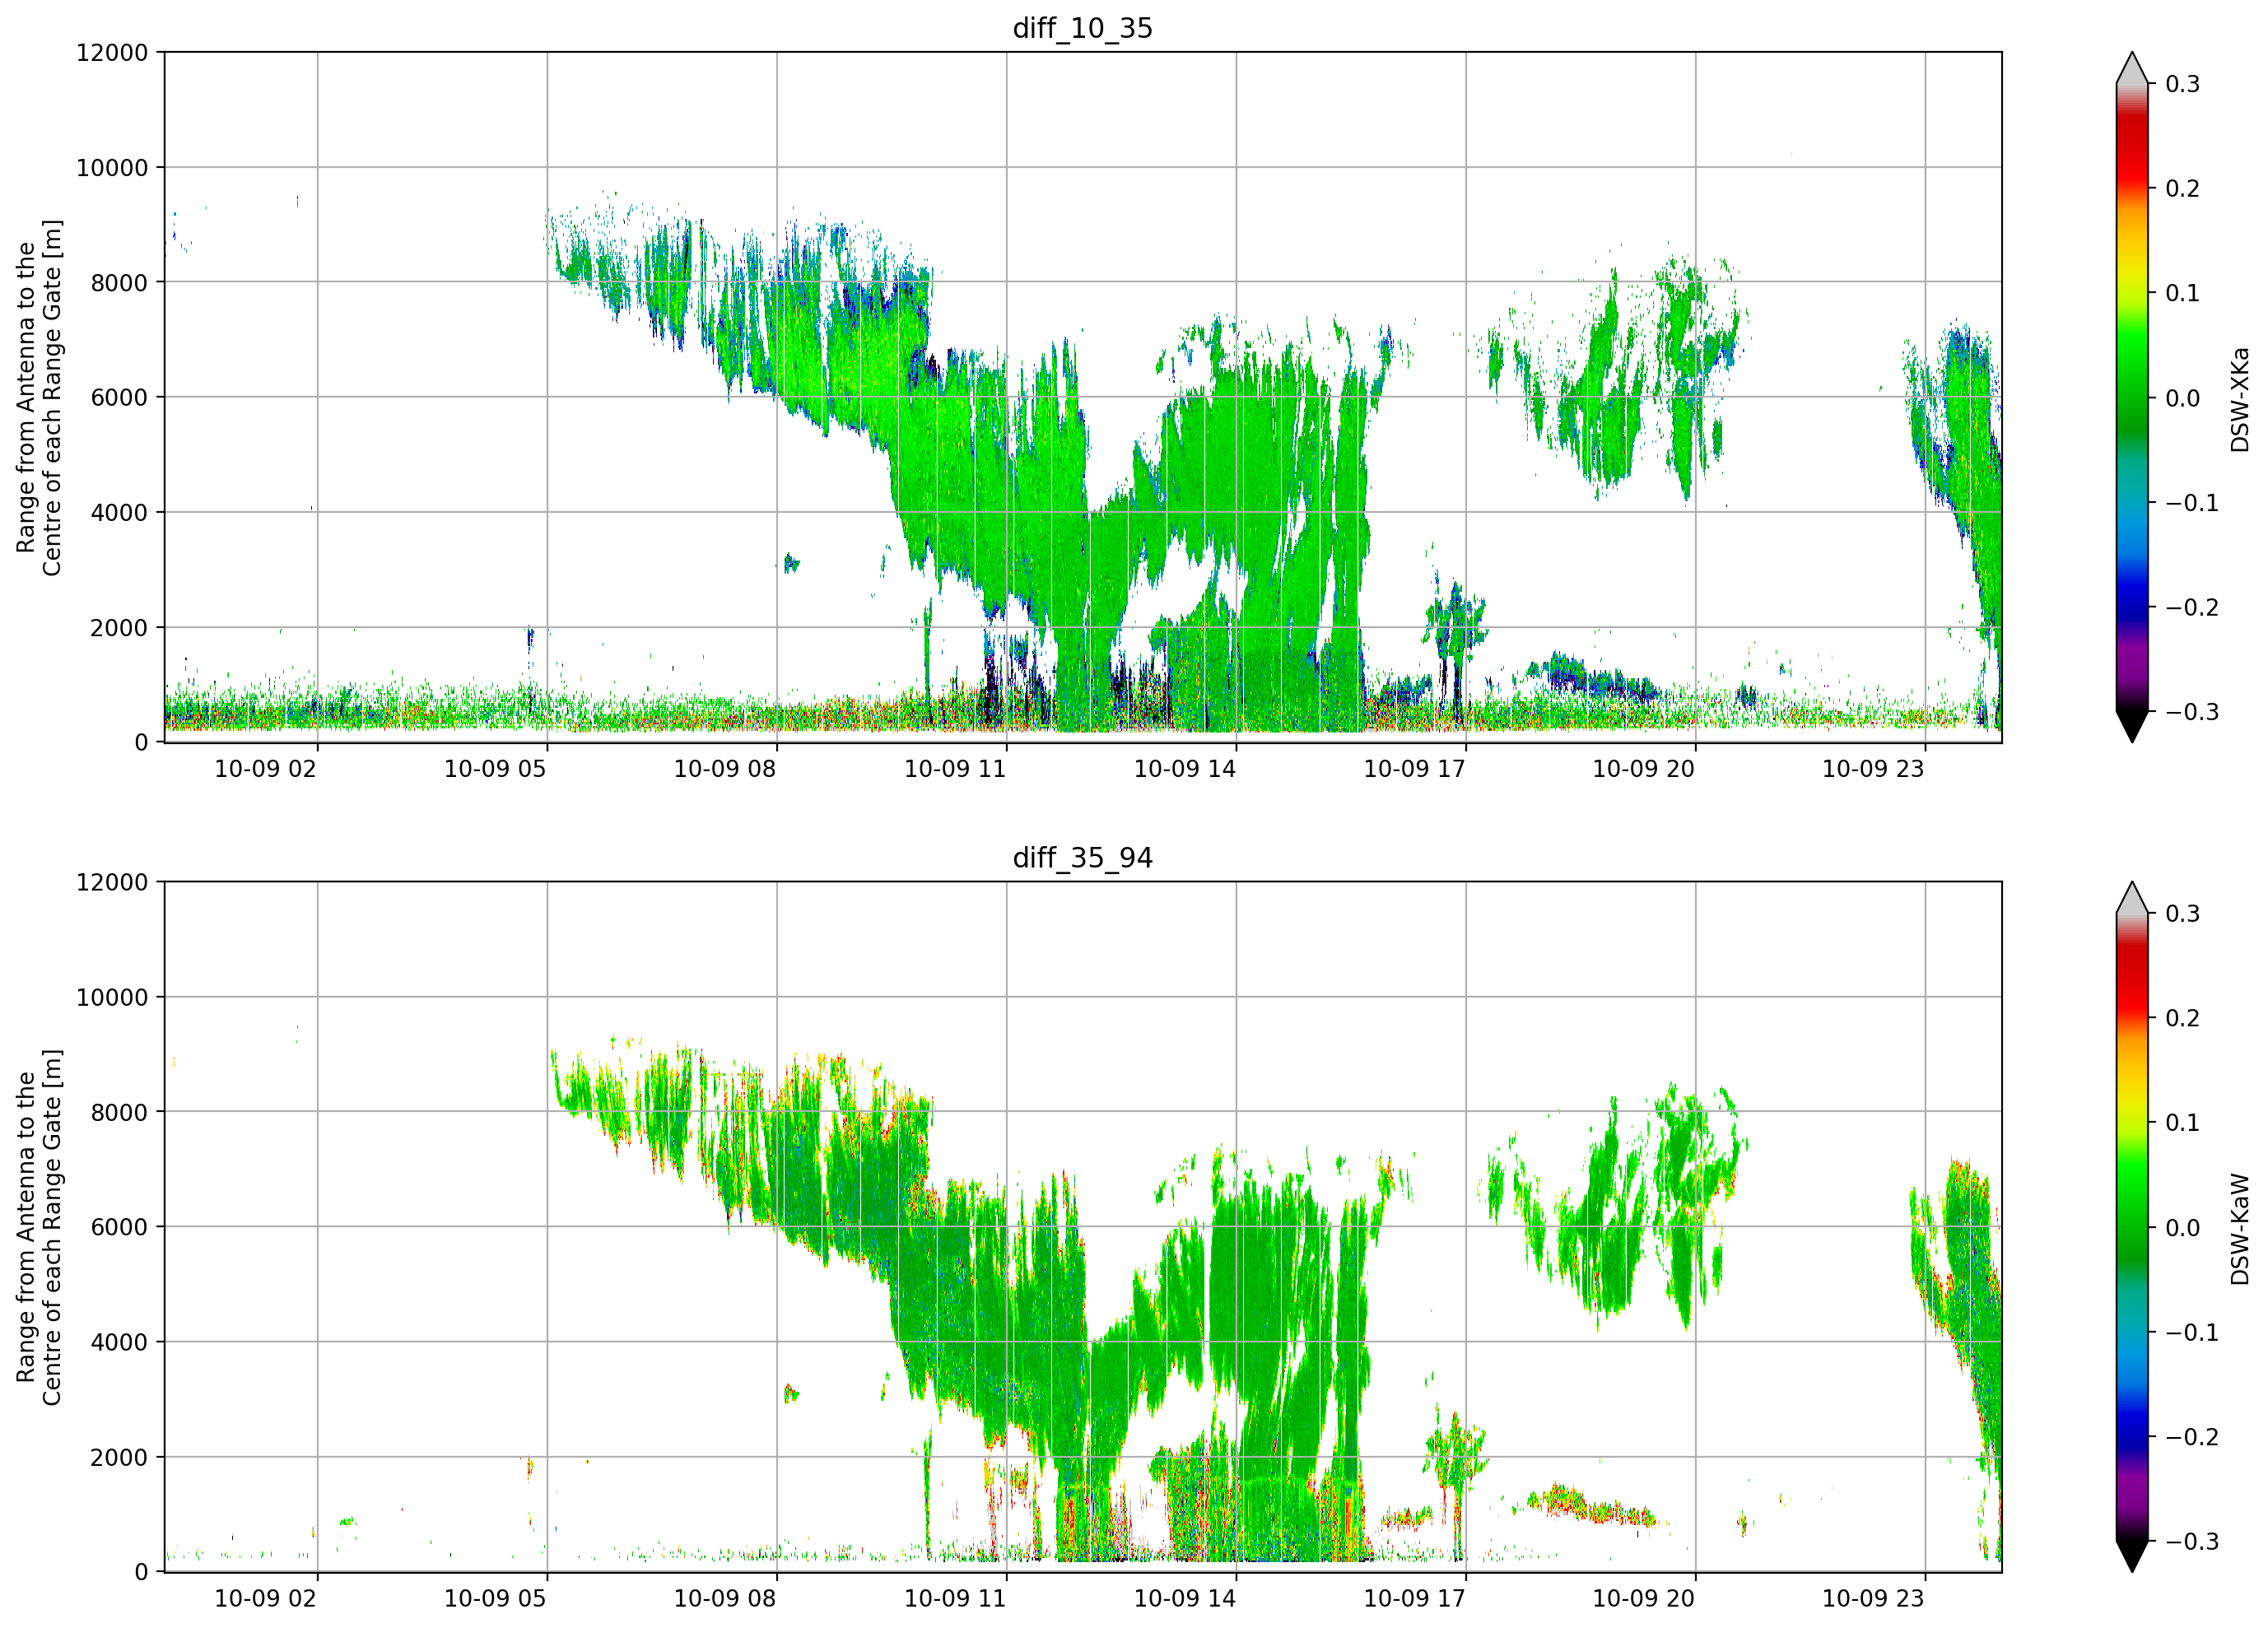Click the y-axis title of the diff_35_94 plot
This screenshot has height=1628, width=2268.
39,1227
